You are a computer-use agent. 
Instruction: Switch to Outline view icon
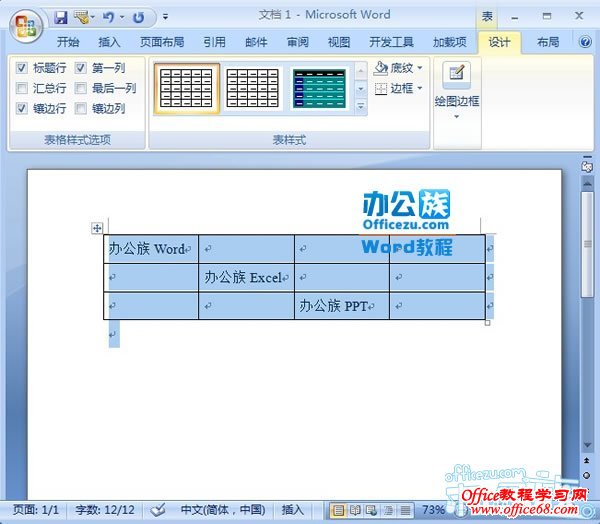point(388,510)
